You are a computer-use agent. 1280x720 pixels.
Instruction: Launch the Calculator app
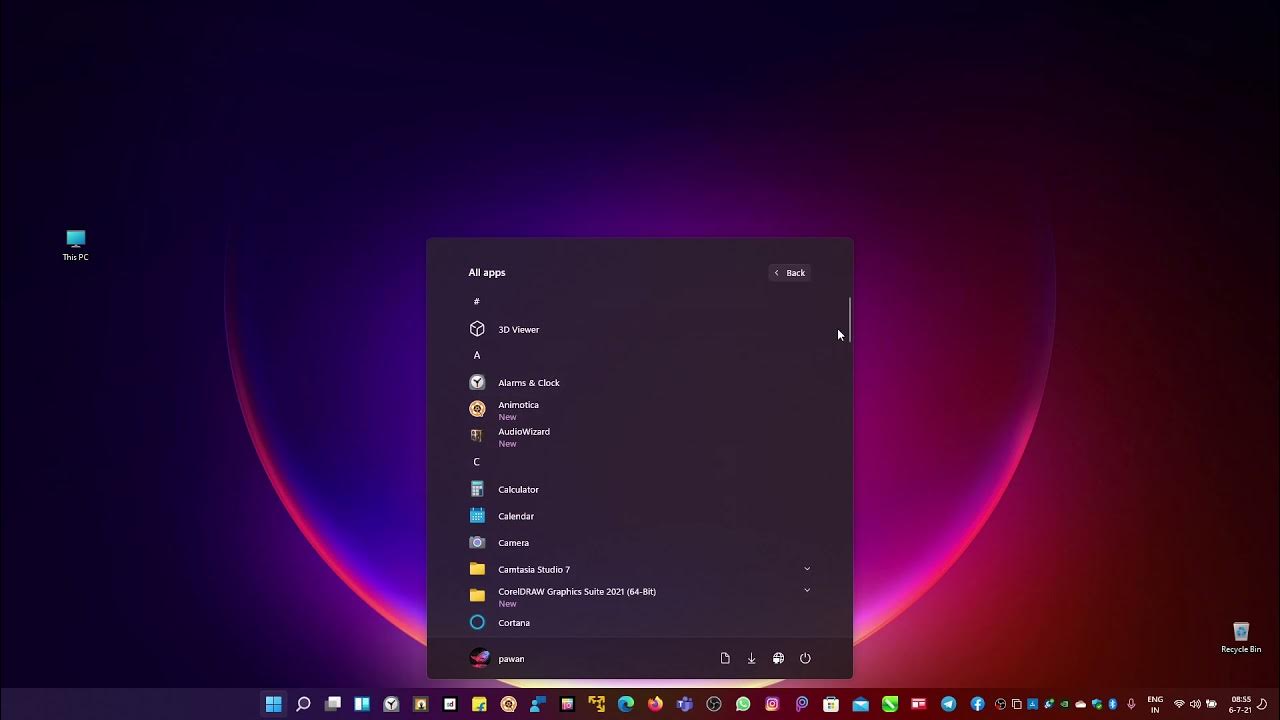pos(640,489)
